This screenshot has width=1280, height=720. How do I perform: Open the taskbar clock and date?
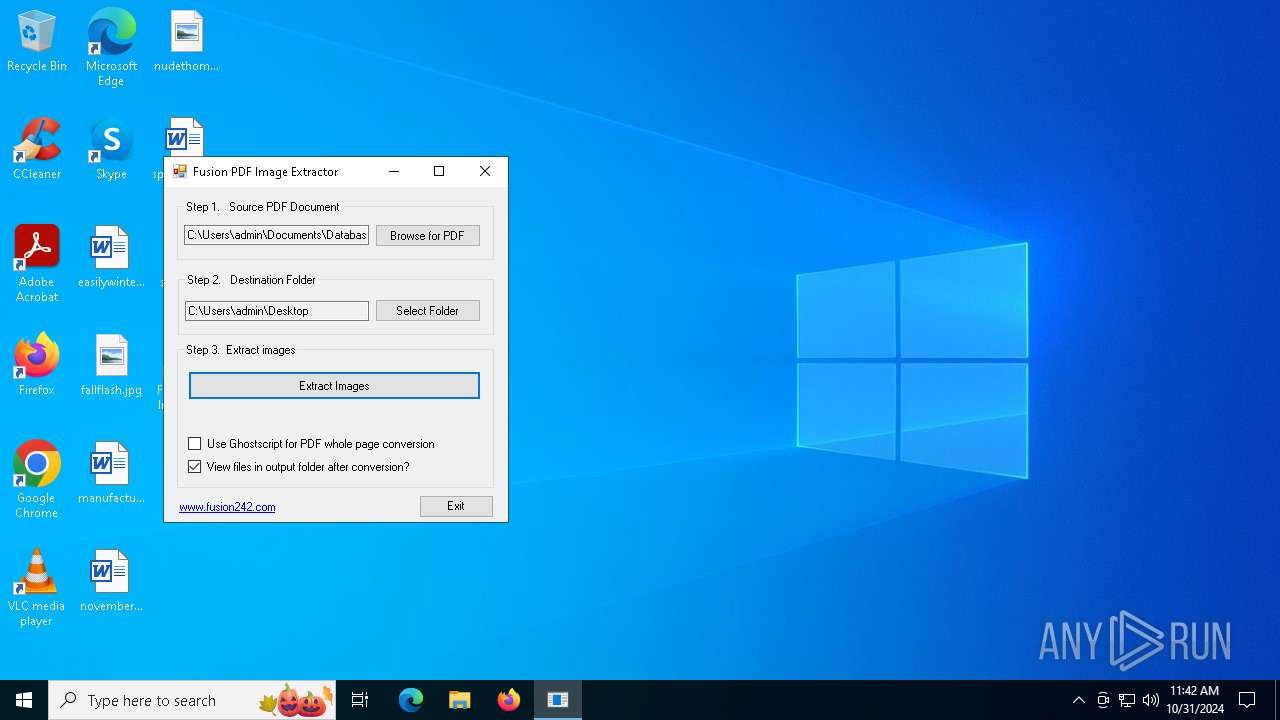[x=1194, y=700]
